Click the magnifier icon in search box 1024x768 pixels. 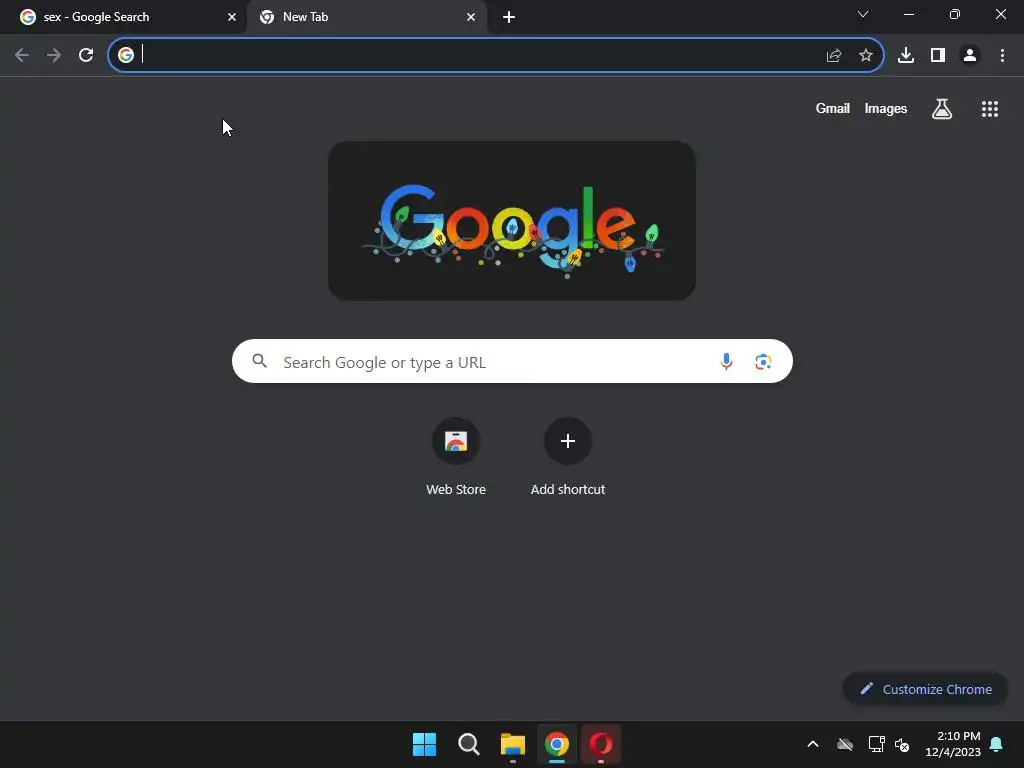[260, 360]
